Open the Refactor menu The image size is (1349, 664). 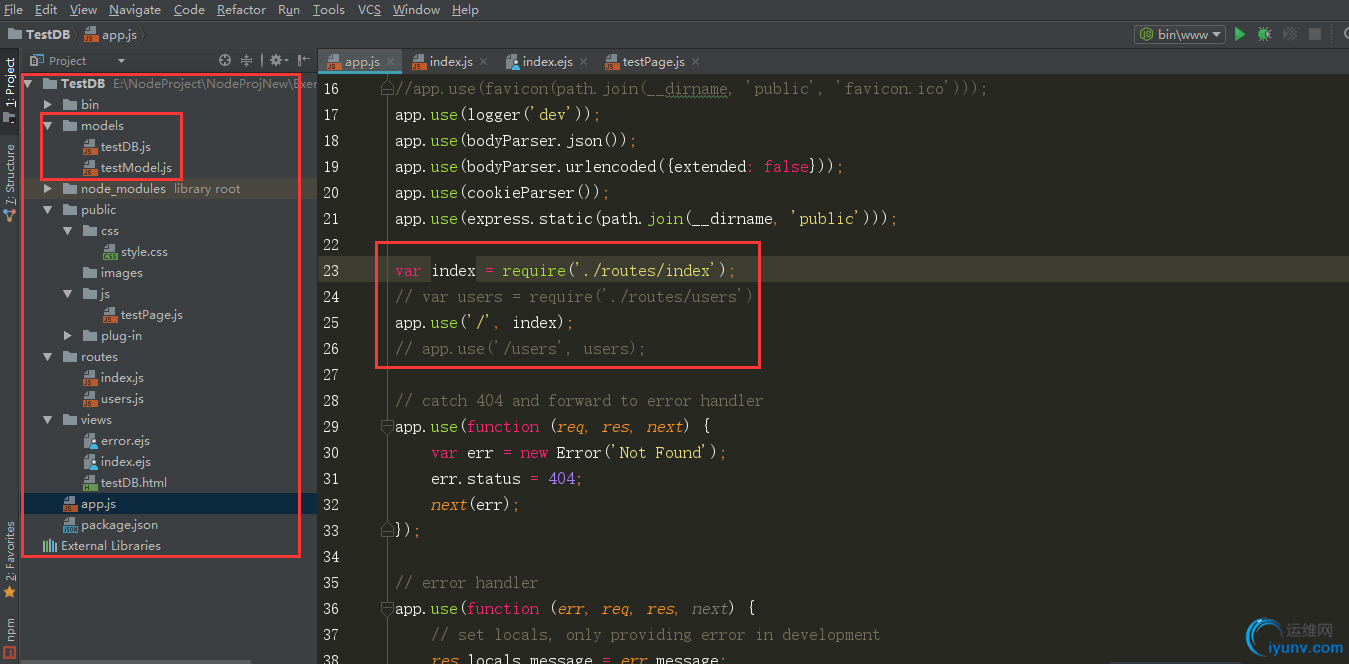tap(241, 9)
